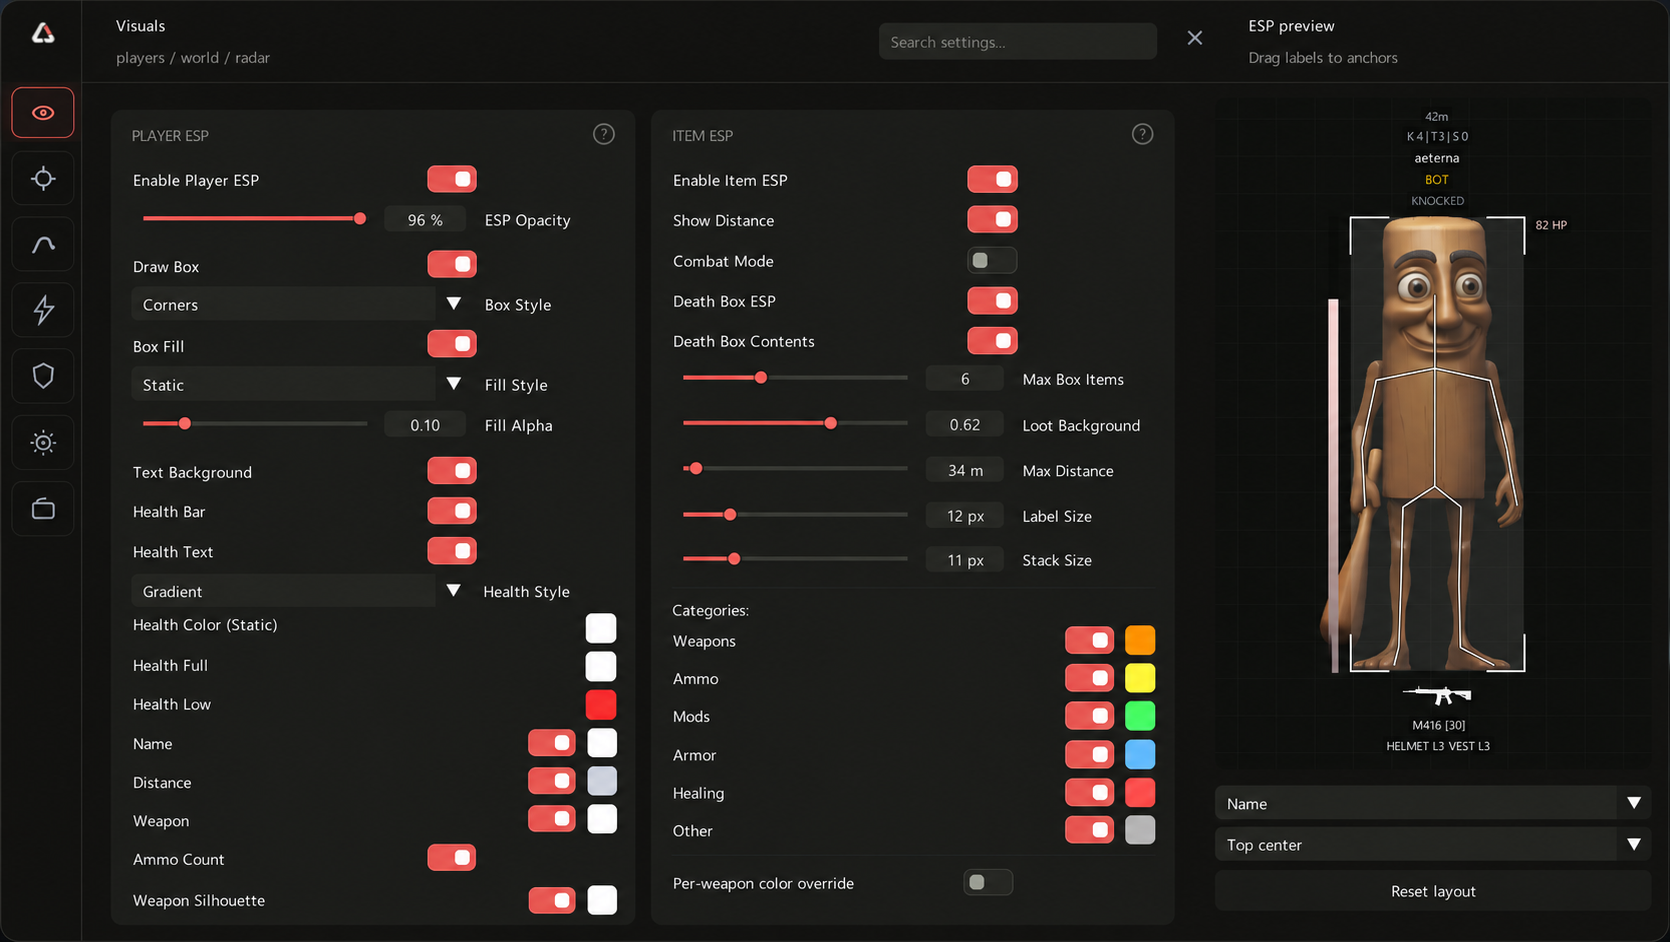Open the Fill Style dropdown showing Static
The height and width of the screenshot is (942, 1670).
pos(299,384)
